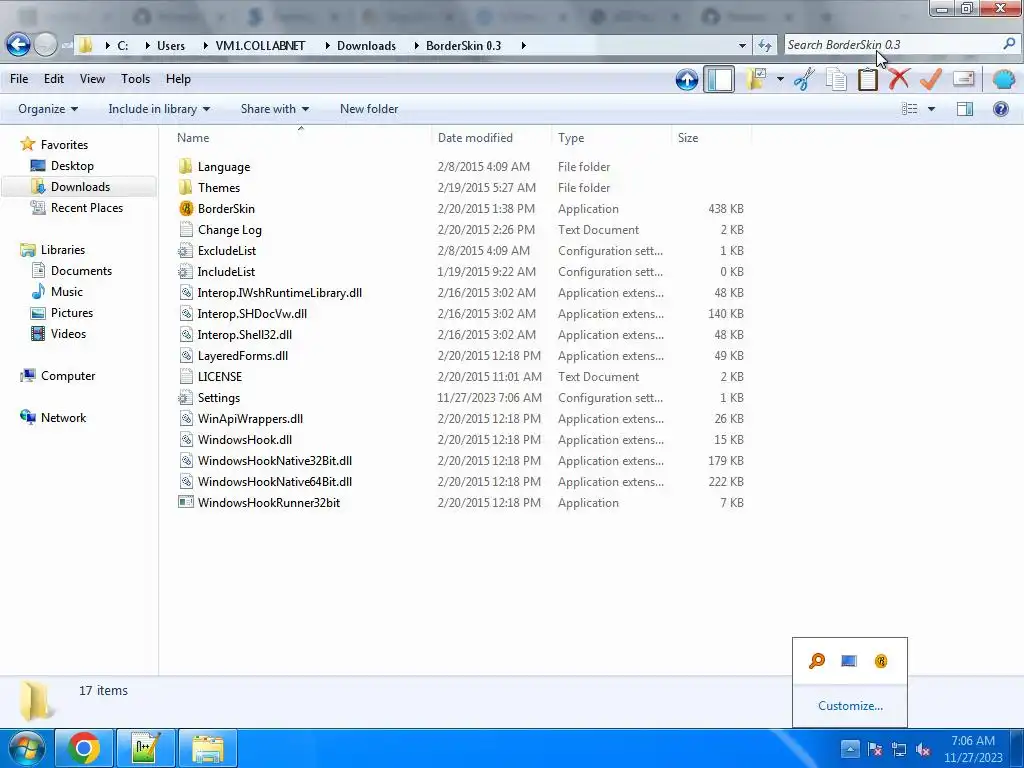
Task: Select WindowsHookRunner32bit application
Action: 268,502
